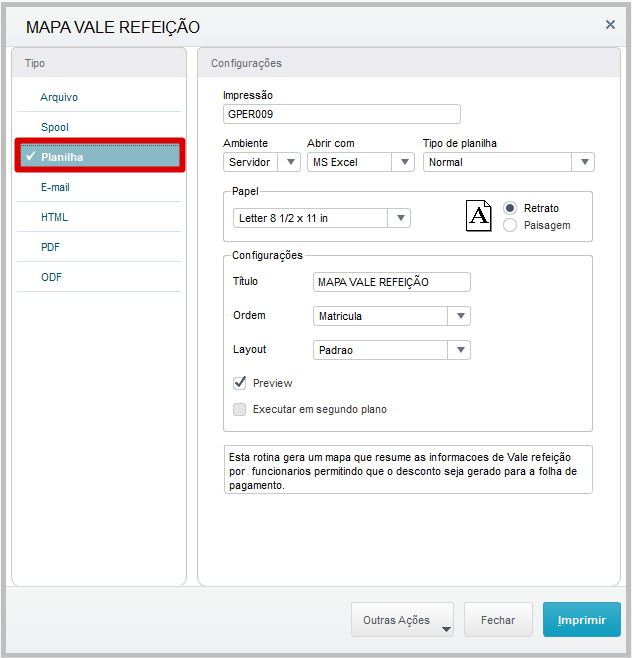Click the Impressão GPER009 input field
This screenshot has width=632, height=658.
click(342, 114)
